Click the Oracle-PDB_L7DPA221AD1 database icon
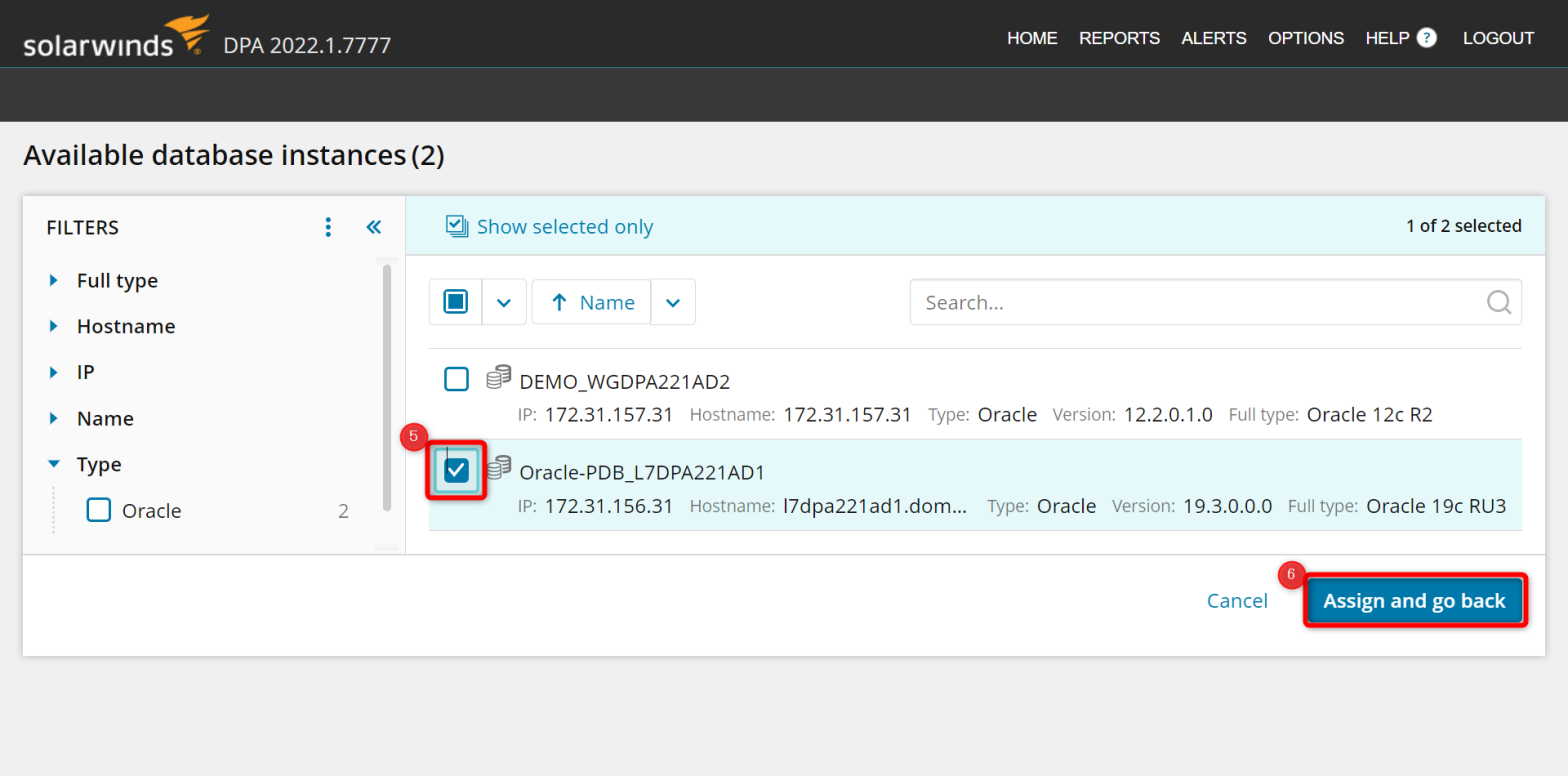1568x776 pixels. (498, 468)
